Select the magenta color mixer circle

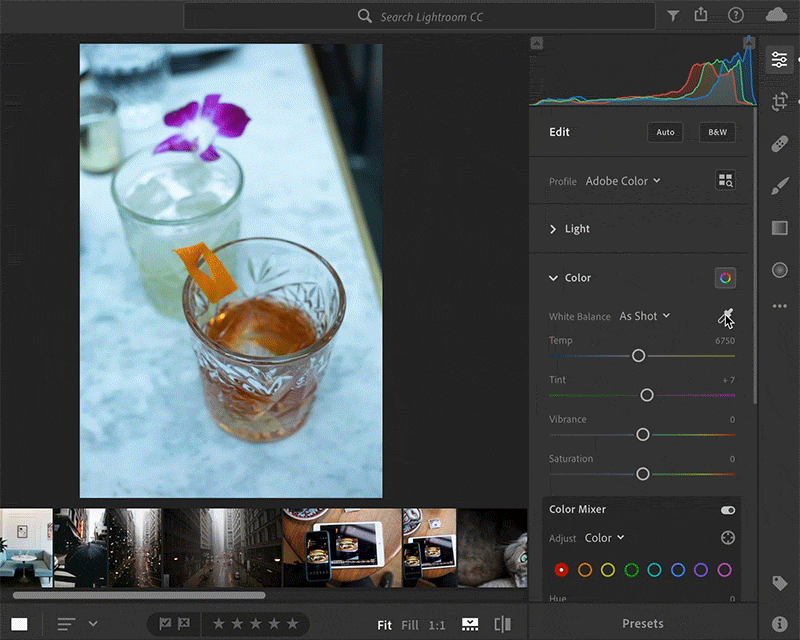(724, 570)
